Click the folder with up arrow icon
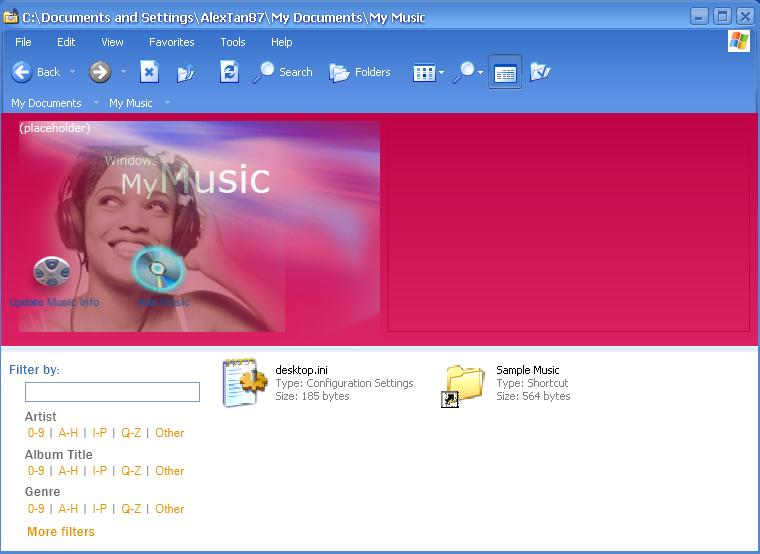This screenshot has width=760, height=554. click(x=186, y=72)
